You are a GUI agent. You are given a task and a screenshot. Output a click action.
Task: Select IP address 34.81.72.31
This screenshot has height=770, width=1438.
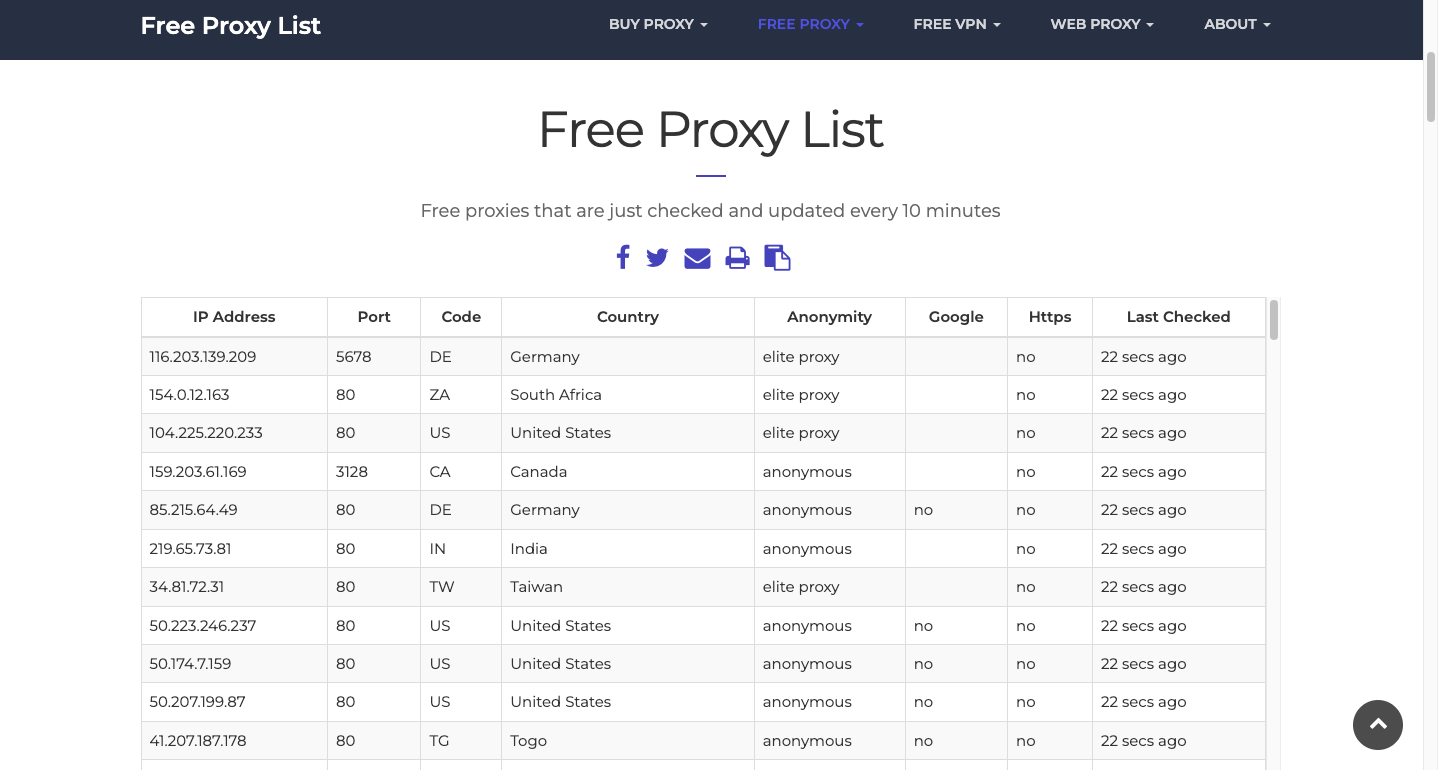[x=187, y=587]
